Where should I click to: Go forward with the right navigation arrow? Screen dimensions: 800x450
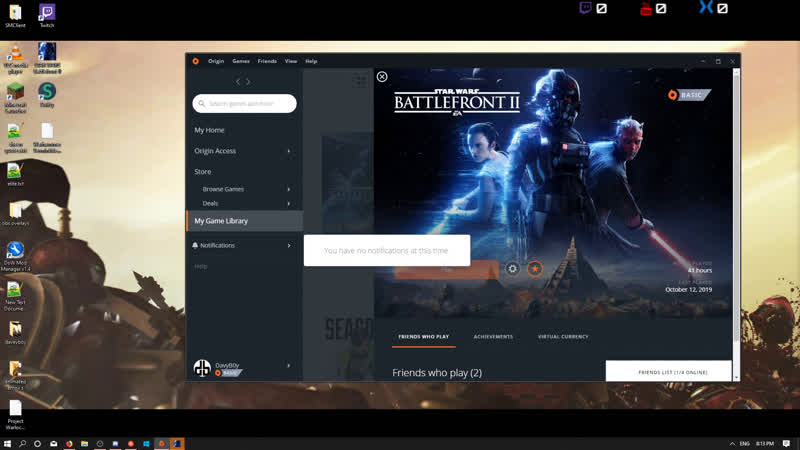coord(248,82)
